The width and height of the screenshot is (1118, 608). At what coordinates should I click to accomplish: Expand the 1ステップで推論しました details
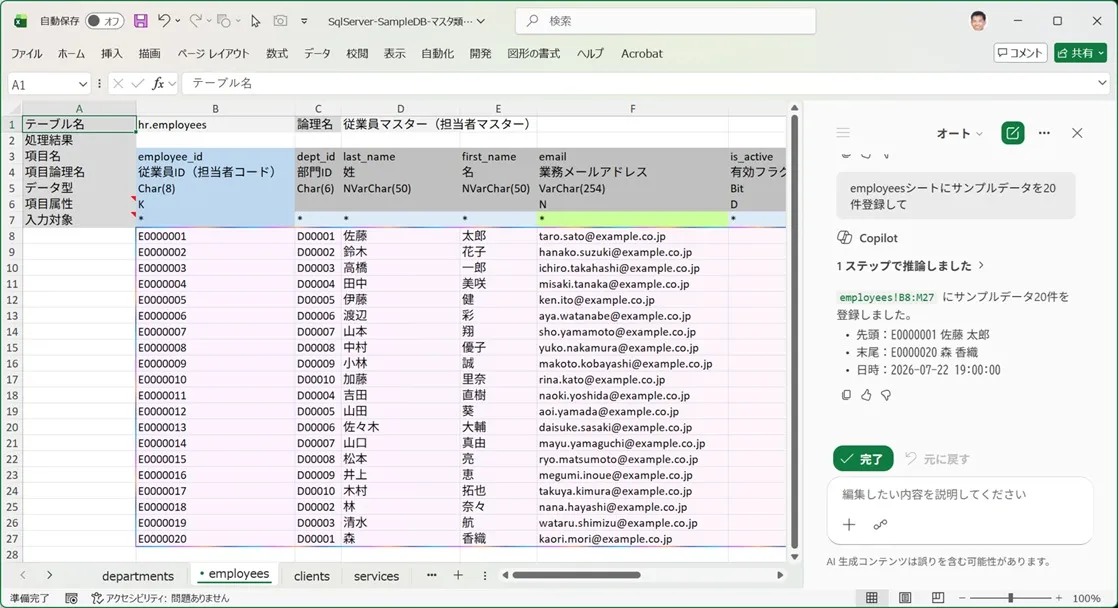[911, 266]
